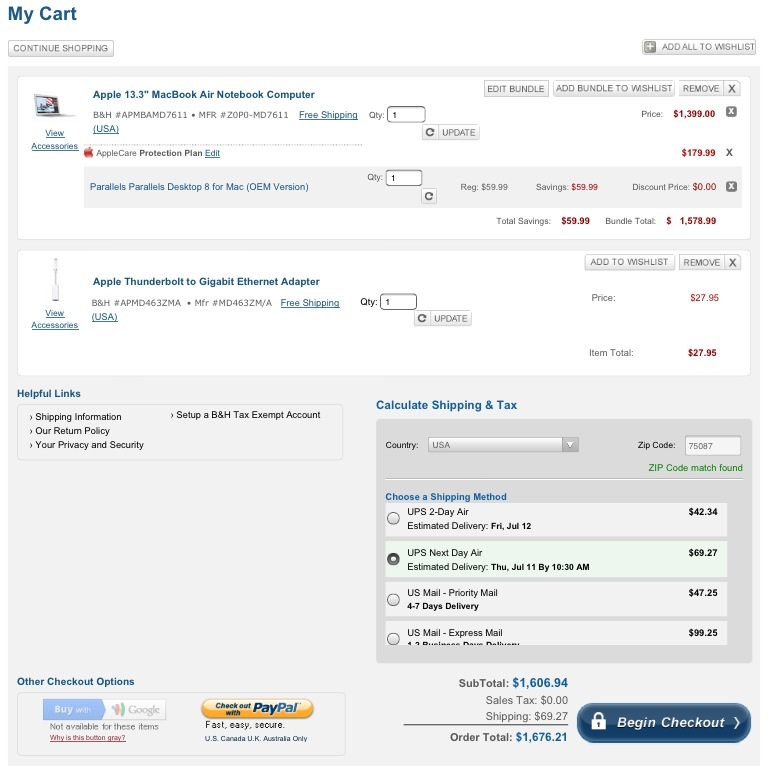The height and width of the screenshot is (766, 768).
Task: Click refresh icon for Parallels Desktop quantity
Action: pyautogui.click(x=429, y=196)
